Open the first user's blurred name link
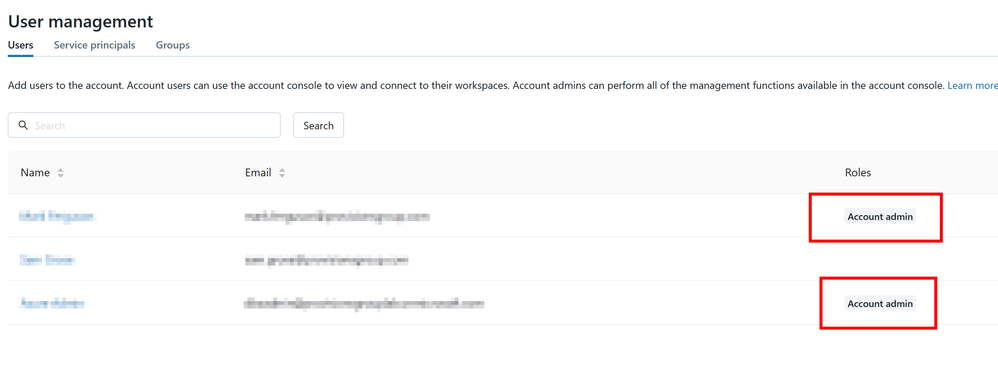The image size is (998, 370). pos(57,217)
